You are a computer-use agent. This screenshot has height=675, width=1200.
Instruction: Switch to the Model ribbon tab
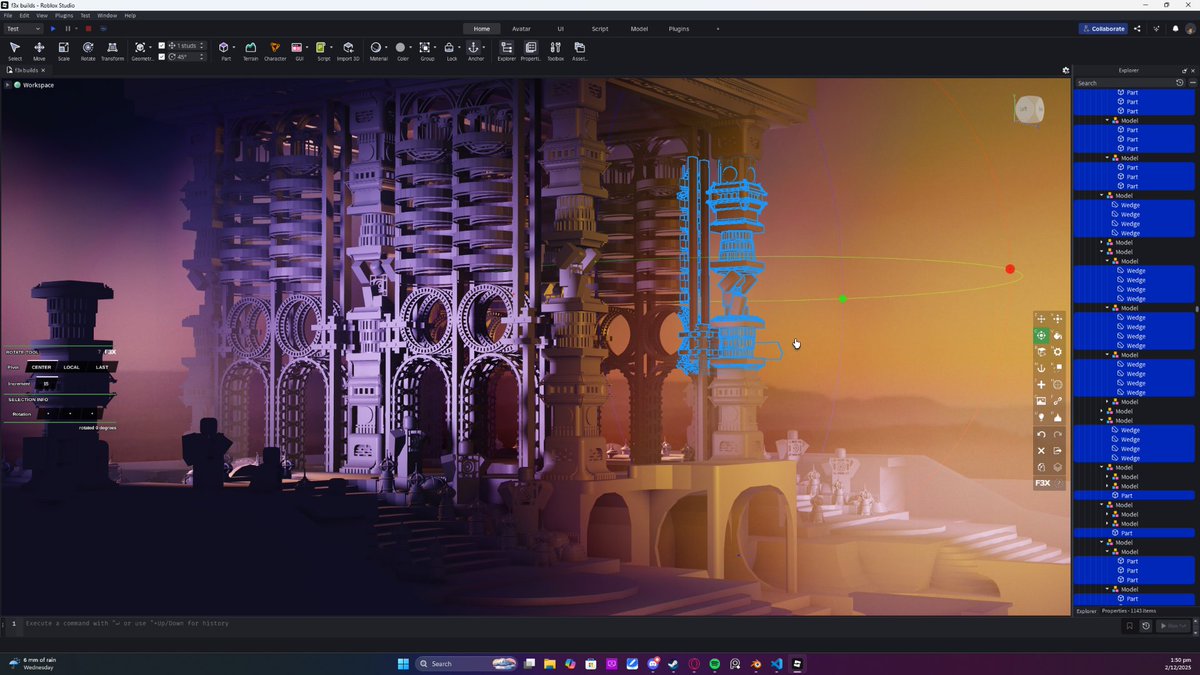click(x=640, y=29)
